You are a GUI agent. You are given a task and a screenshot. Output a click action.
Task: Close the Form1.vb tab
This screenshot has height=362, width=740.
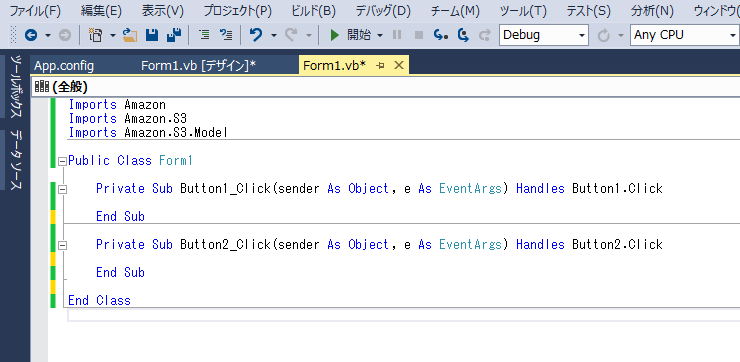399,66
